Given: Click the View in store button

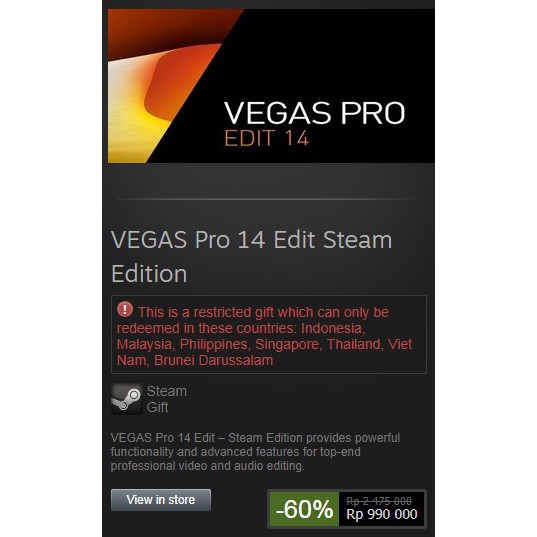Looking at the screenshot, I should 161,500.
